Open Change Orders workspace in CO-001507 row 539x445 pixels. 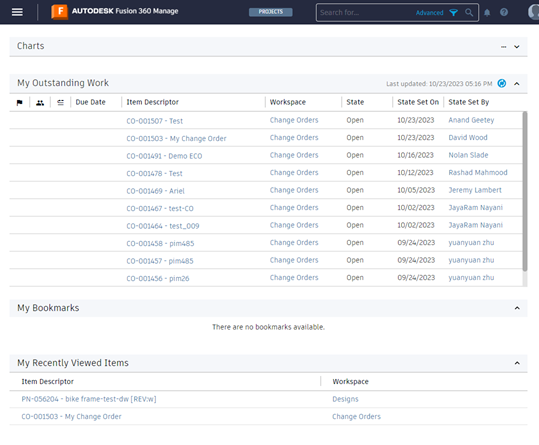(x=294, y=120)
